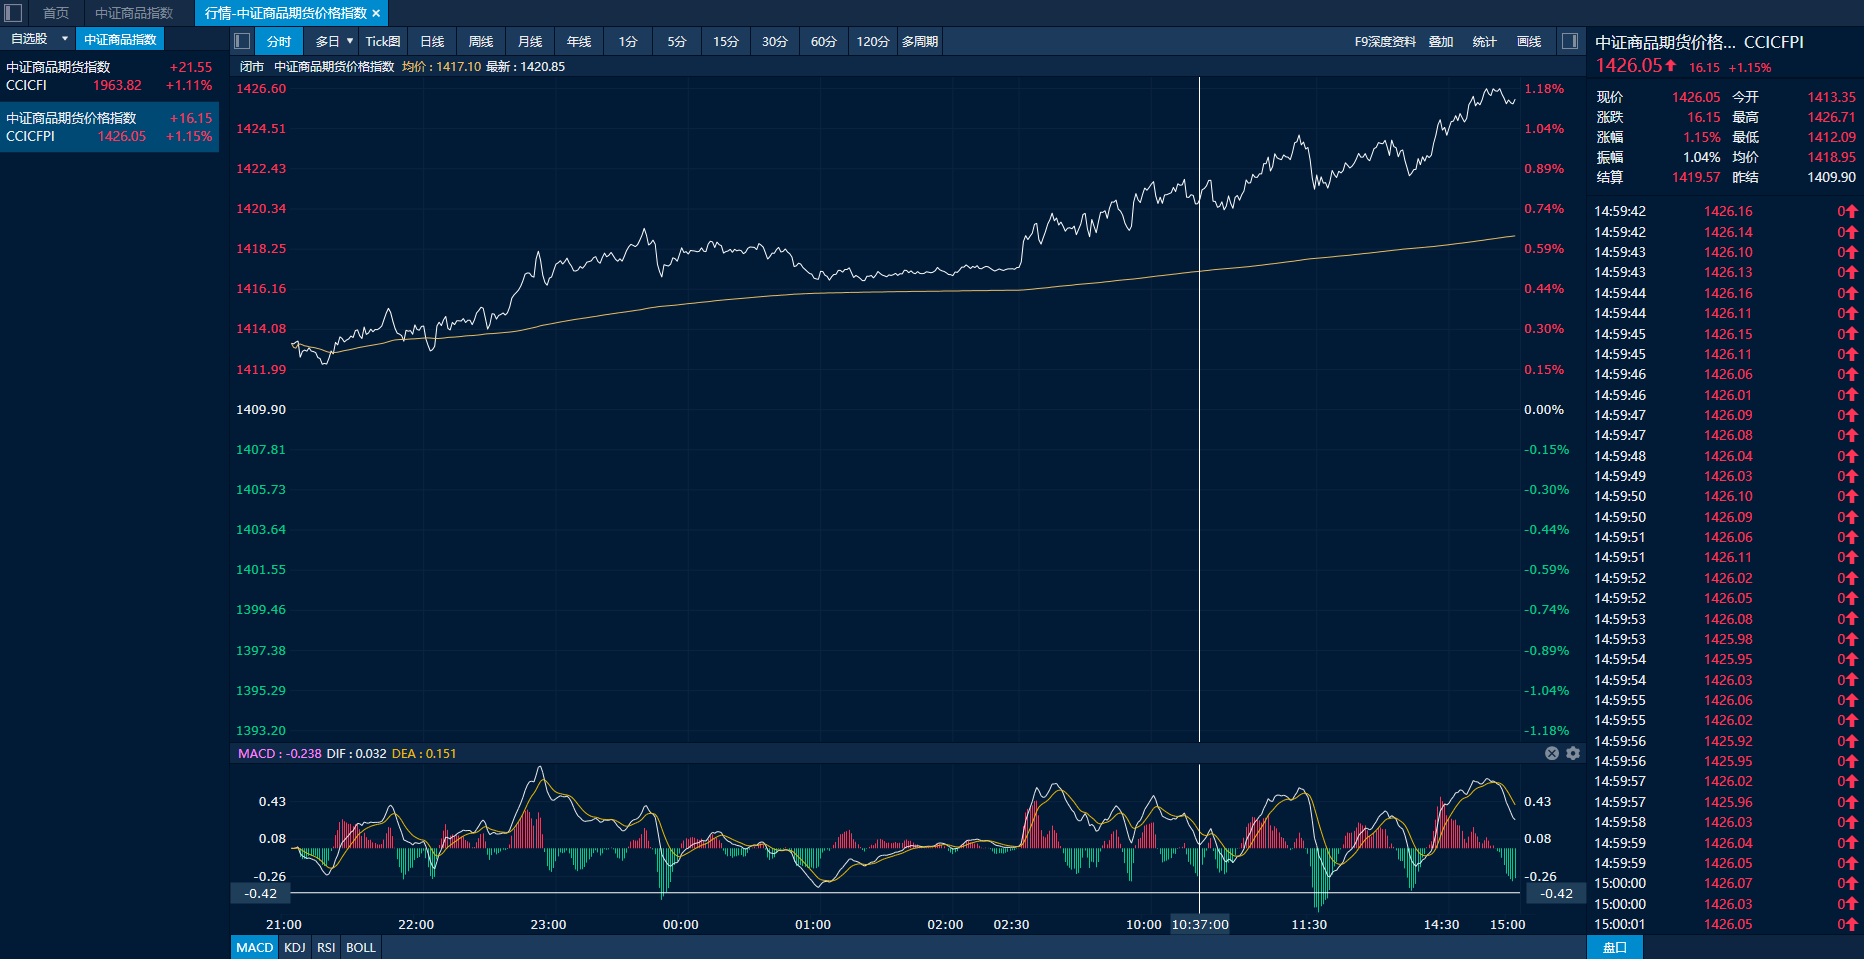Open F9深度资料
The height and width of the screenshot is (959, 1864).
pyautogui.click(x=1385, y=41)
